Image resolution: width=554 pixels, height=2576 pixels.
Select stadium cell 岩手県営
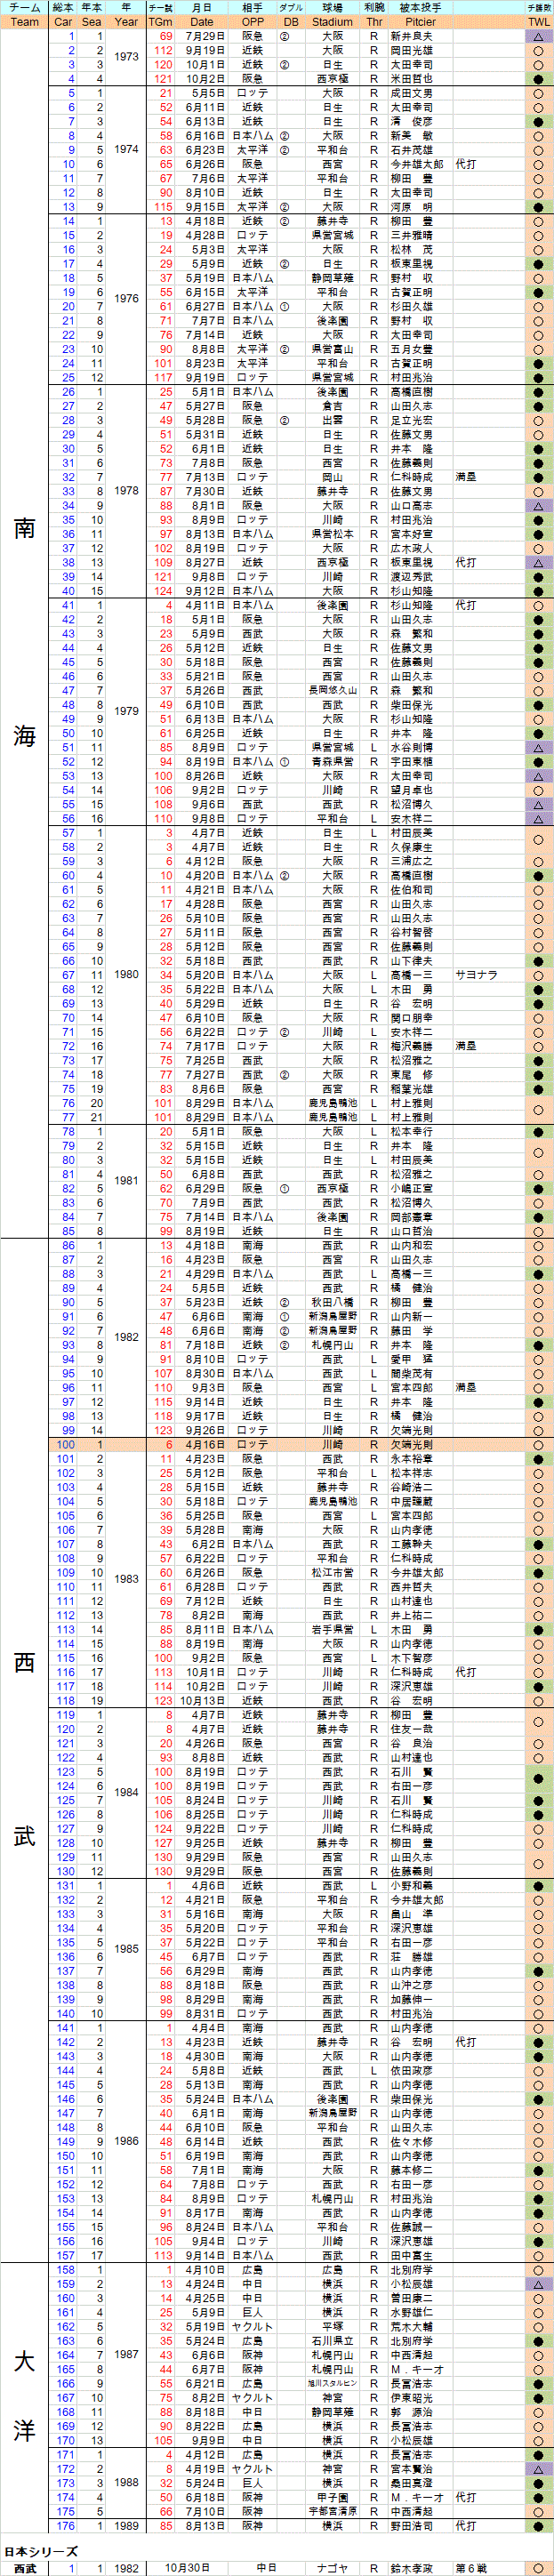[332, 1629]
